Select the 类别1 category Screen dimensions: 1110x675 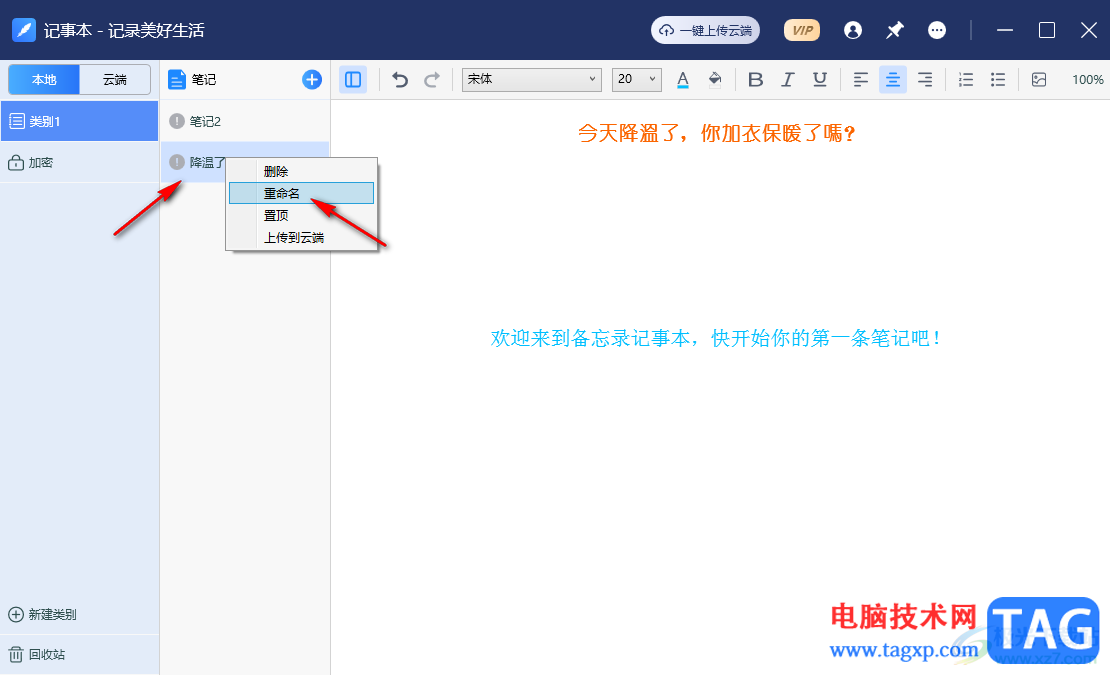79,121
